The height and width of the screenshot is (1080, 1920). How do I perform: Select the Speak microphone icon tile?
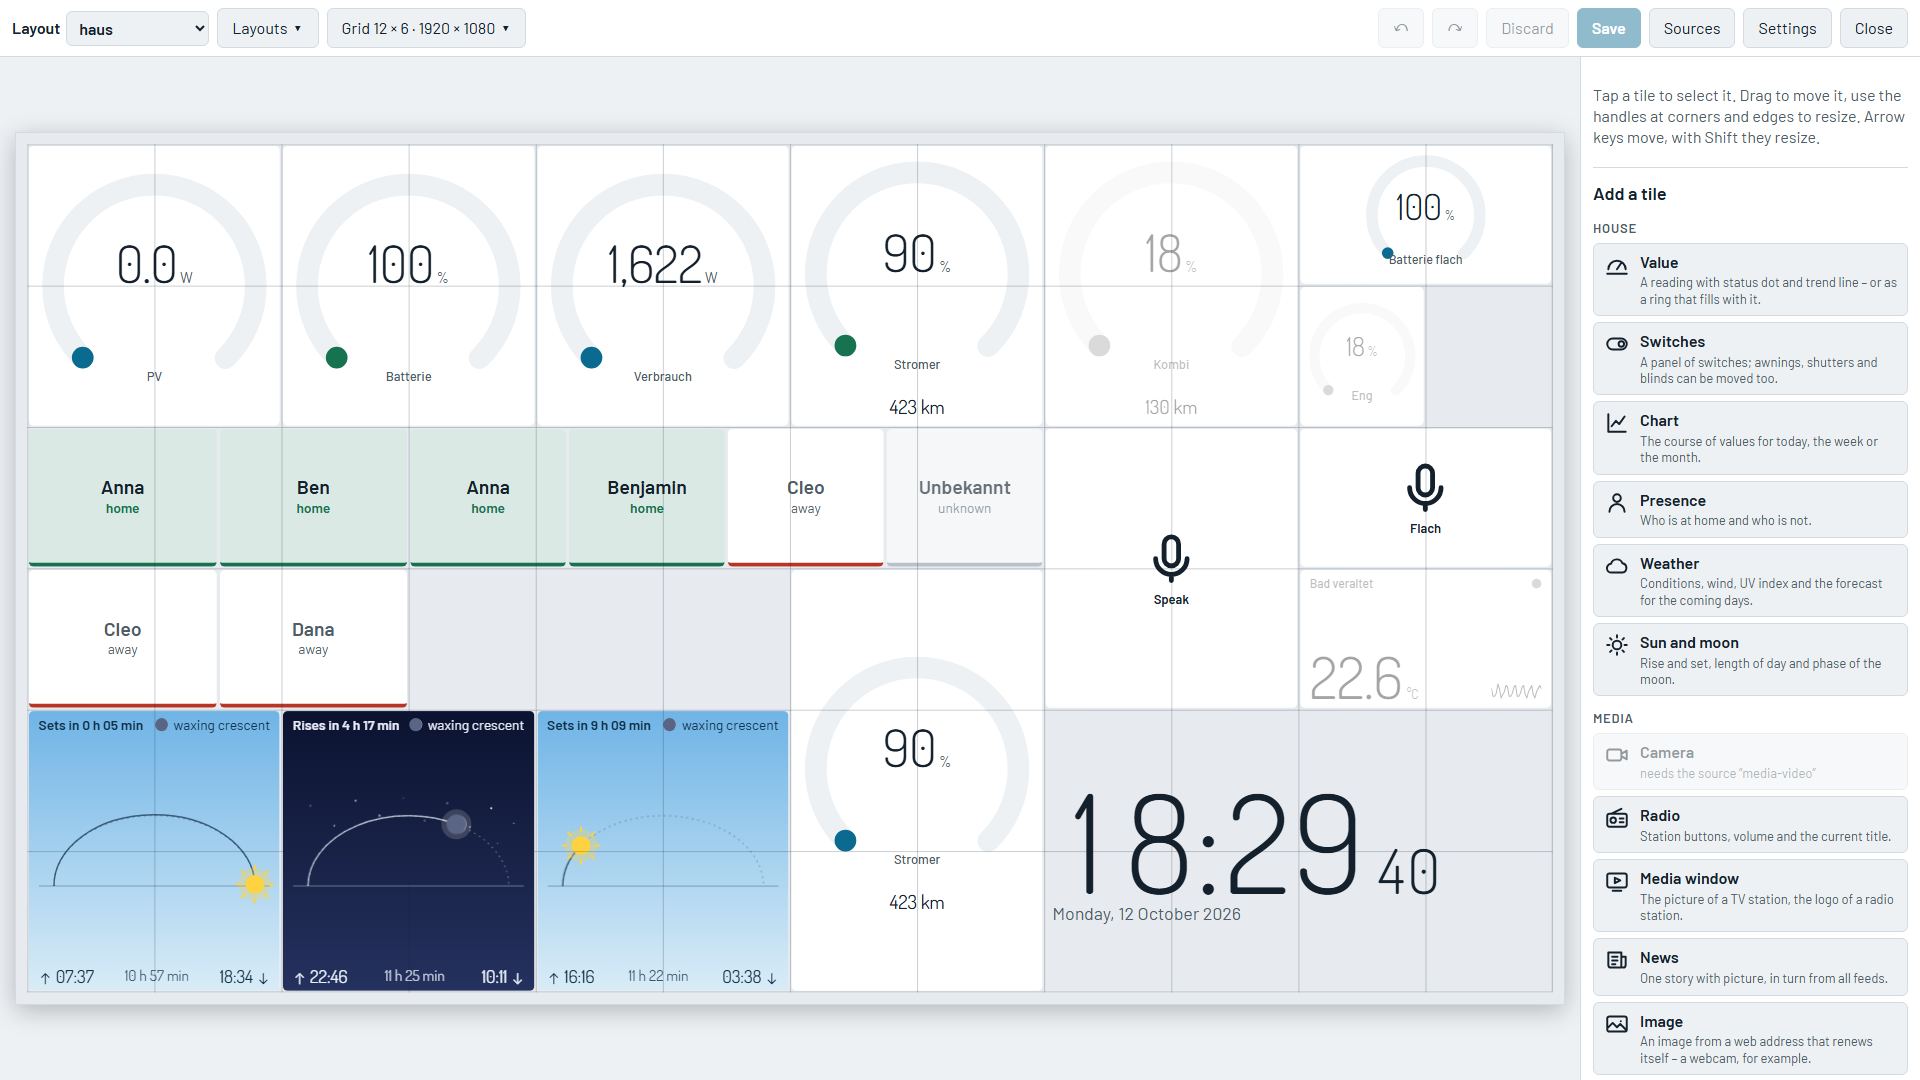[1171, 569]
